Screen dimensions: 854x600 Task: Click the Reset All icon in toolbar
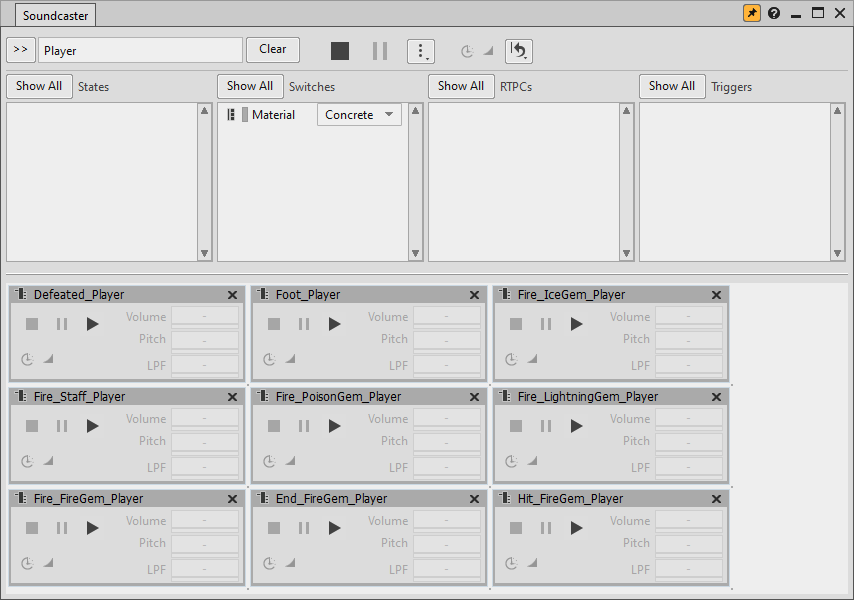(x=519, y=51)
